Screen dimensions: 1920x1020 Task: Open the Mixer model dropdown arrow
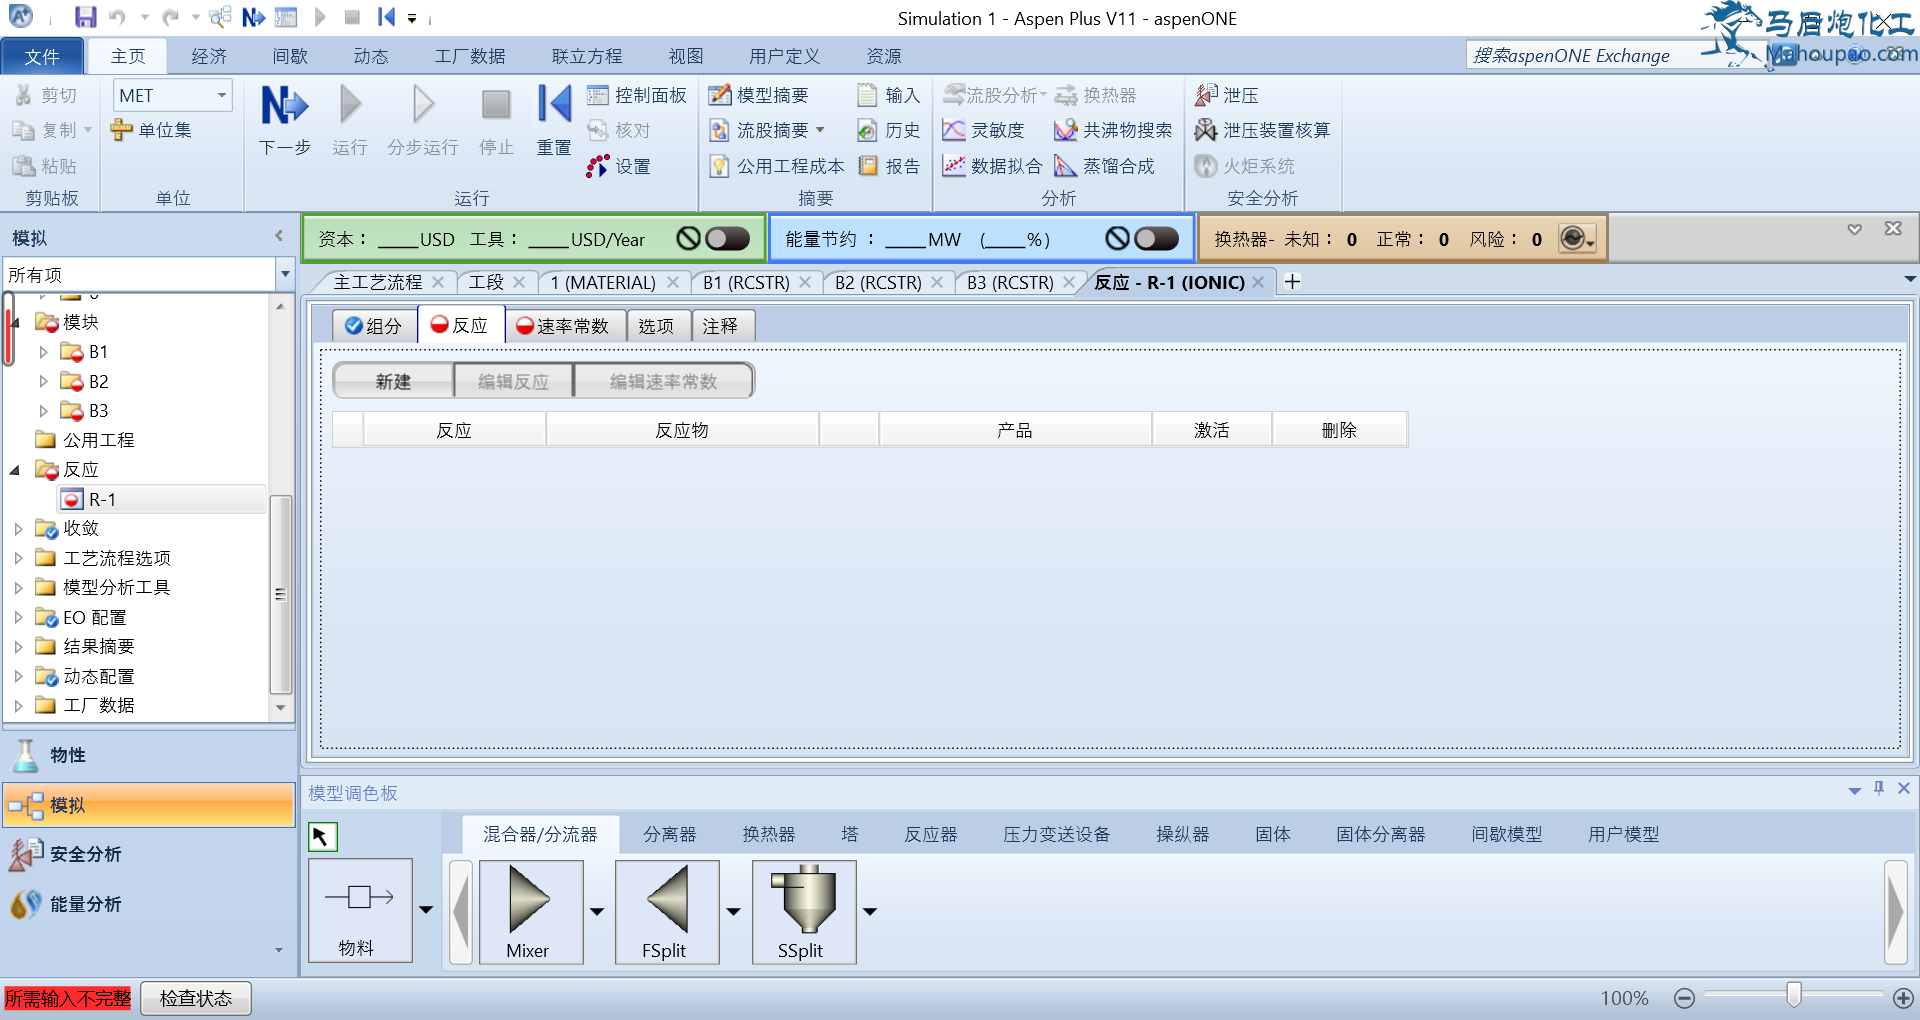coord(597,911)
